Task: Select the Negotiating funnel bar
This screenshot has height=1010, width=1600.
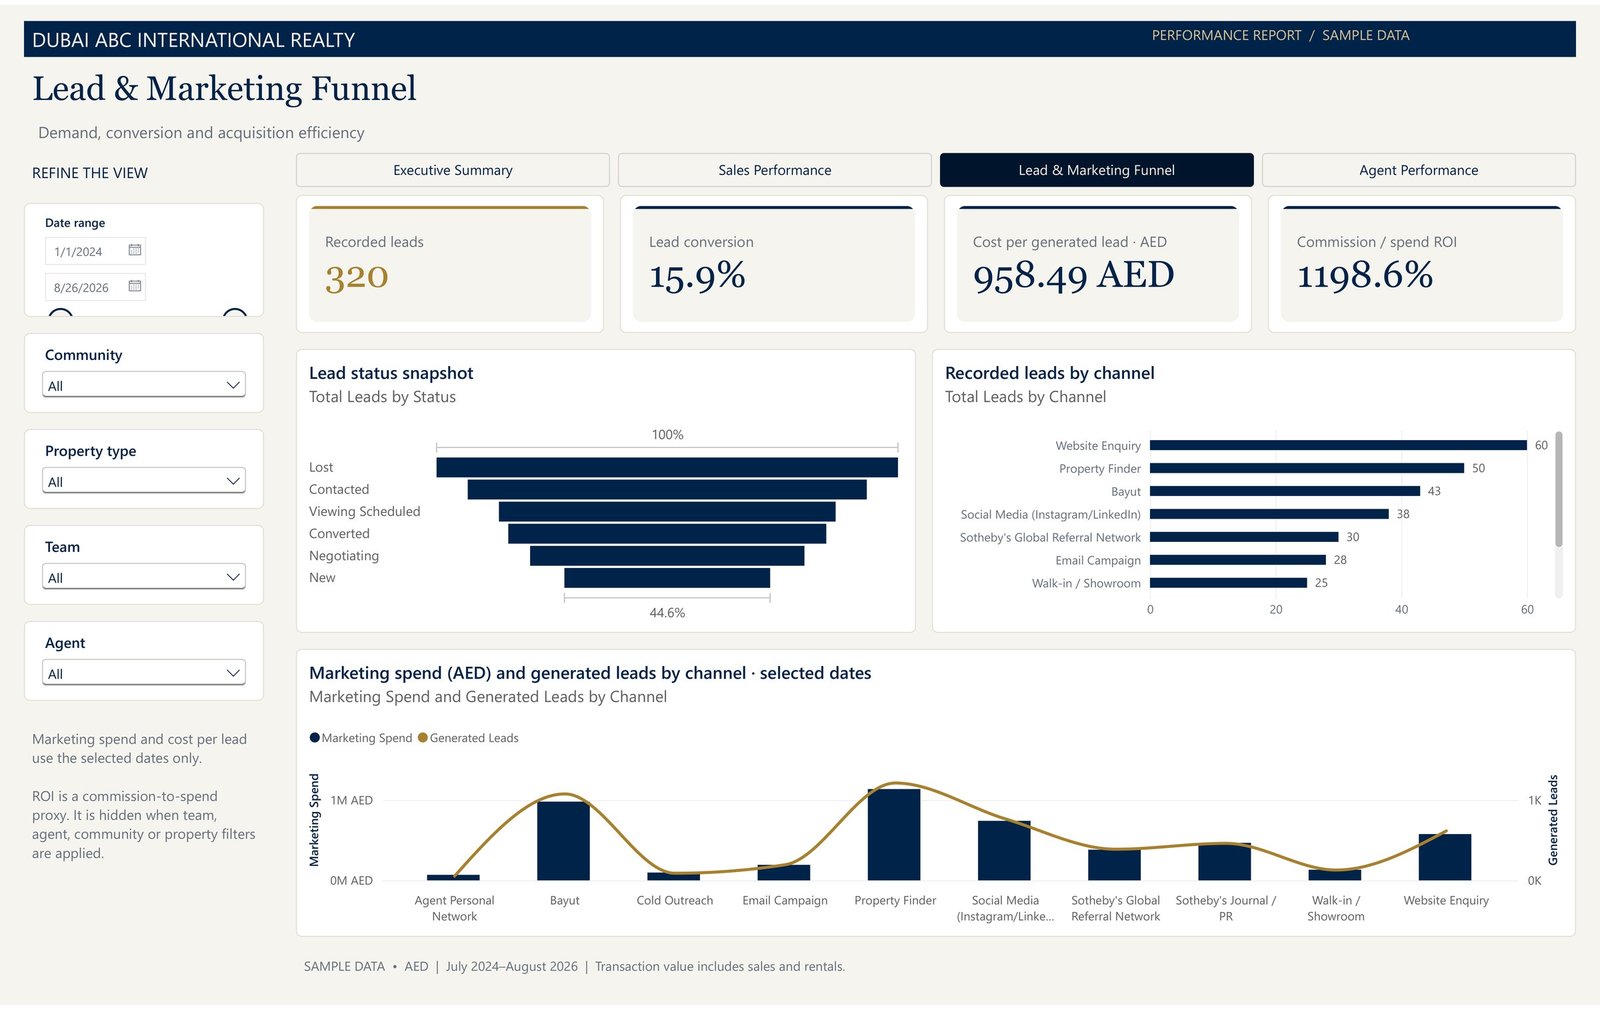Action: click(667, 555)
